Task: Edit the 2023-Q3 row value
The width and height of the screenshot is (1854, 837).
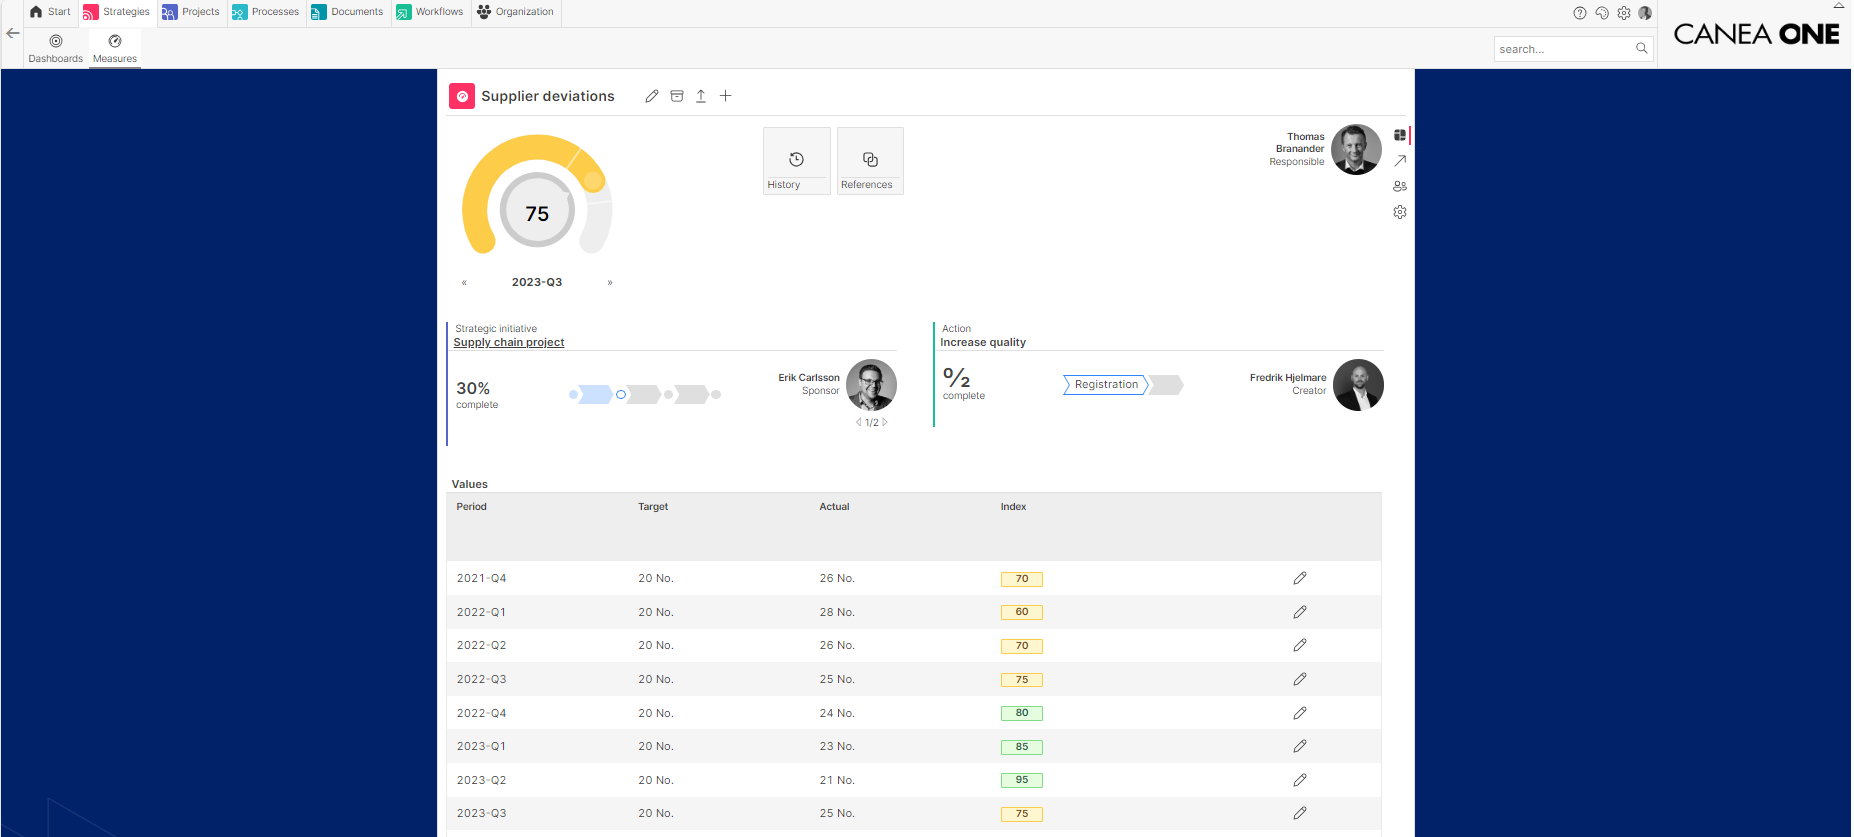Action: point(1300,813)
